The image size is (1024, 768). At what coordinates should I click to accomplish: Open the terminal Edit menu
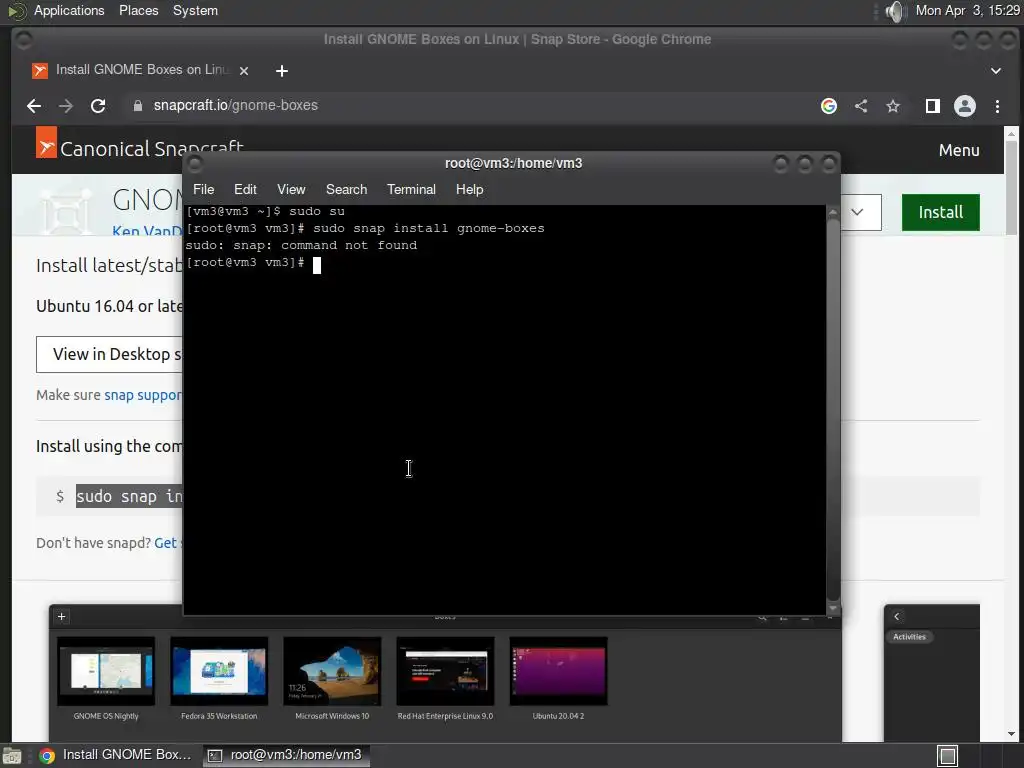(x=245, y=189)
